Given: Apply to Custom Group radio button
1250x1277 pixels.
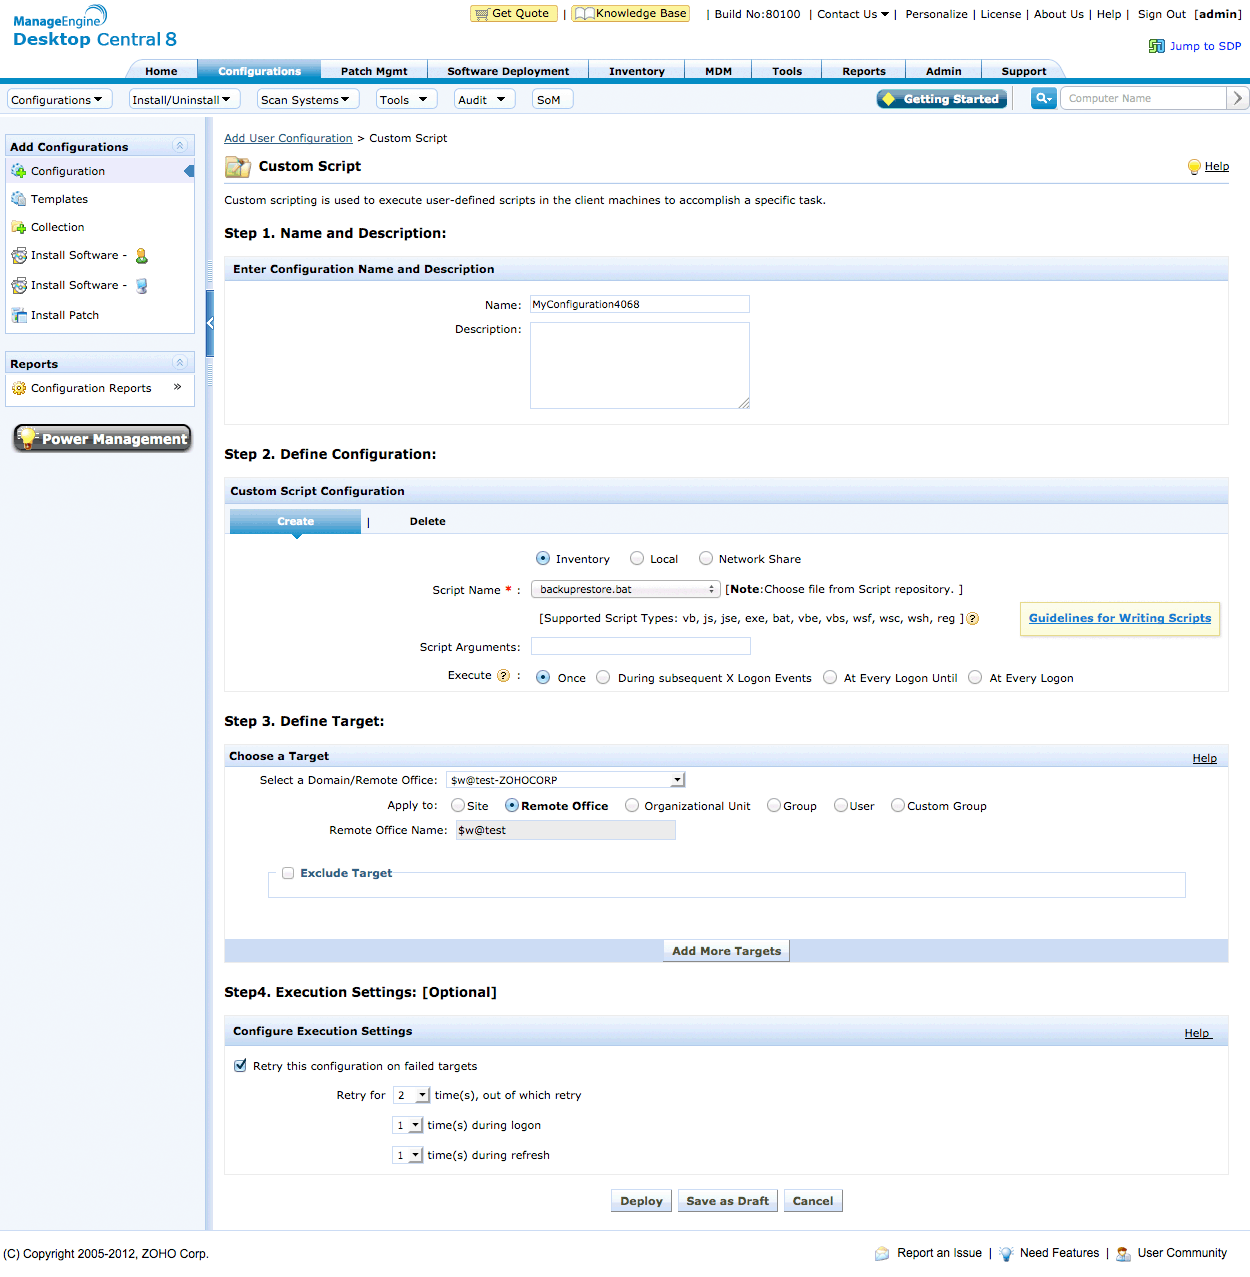Looking at the screenshot, I should click(898, 805).
